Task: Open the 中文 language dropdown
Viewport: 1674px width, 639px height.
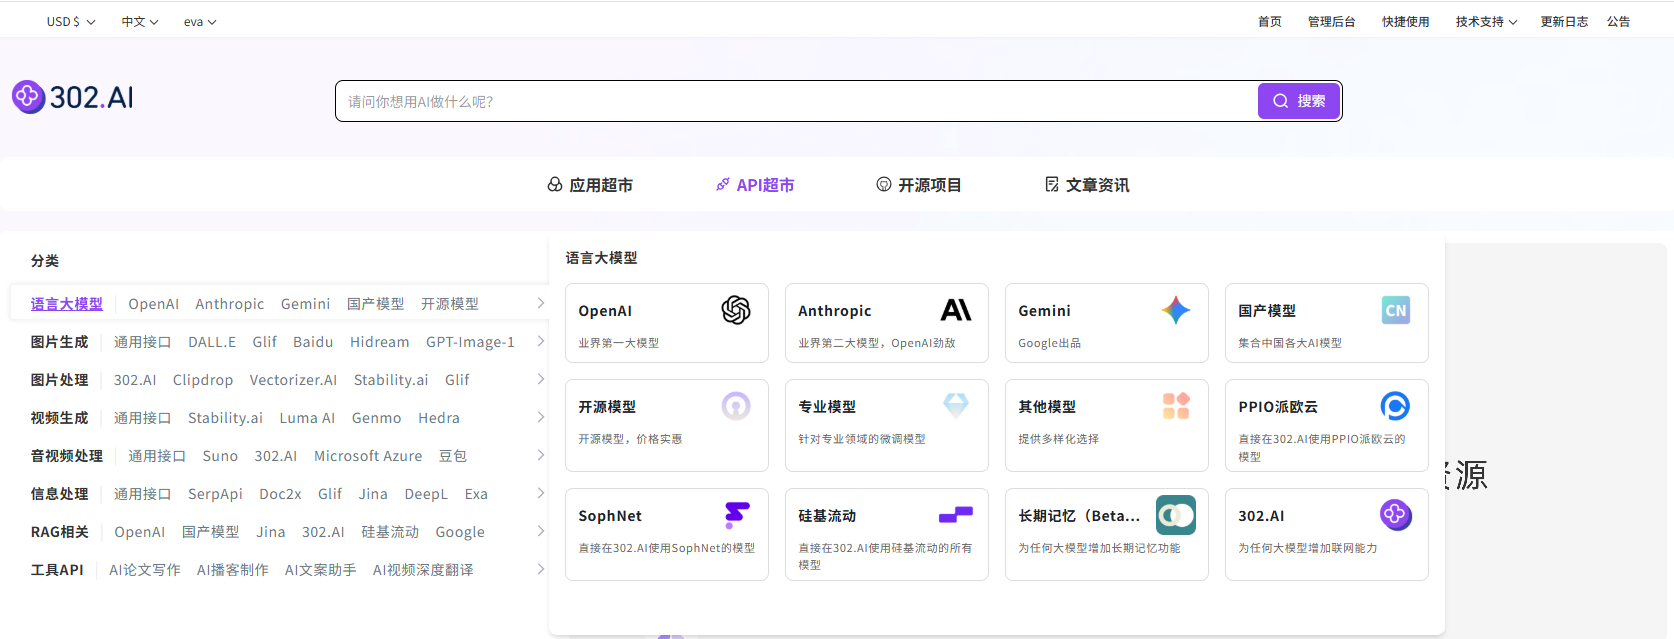Action: click(x=140, y=21)
